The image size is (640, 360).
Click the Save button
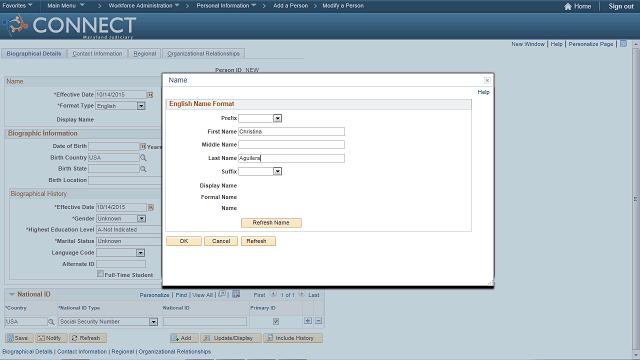tap(19, 338)
